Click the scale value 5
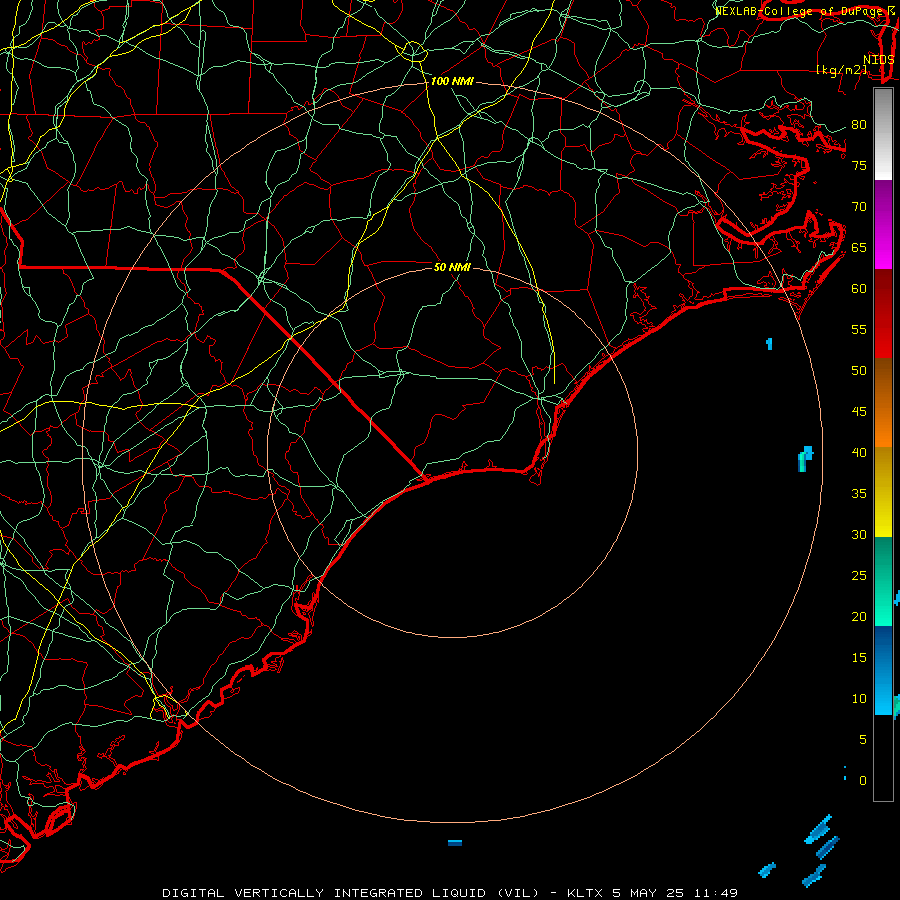This screenshot has width=900, height=900. [863, 740]
